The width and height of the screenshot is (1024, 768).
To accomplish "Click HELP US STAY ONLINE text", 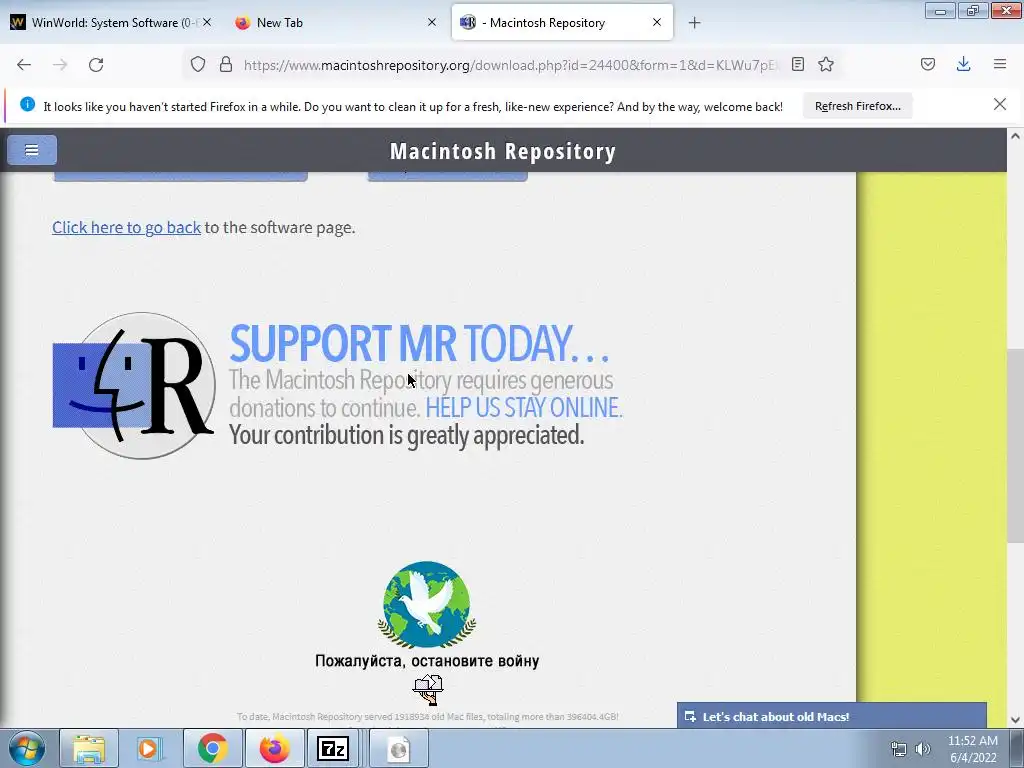I will 524,408.
